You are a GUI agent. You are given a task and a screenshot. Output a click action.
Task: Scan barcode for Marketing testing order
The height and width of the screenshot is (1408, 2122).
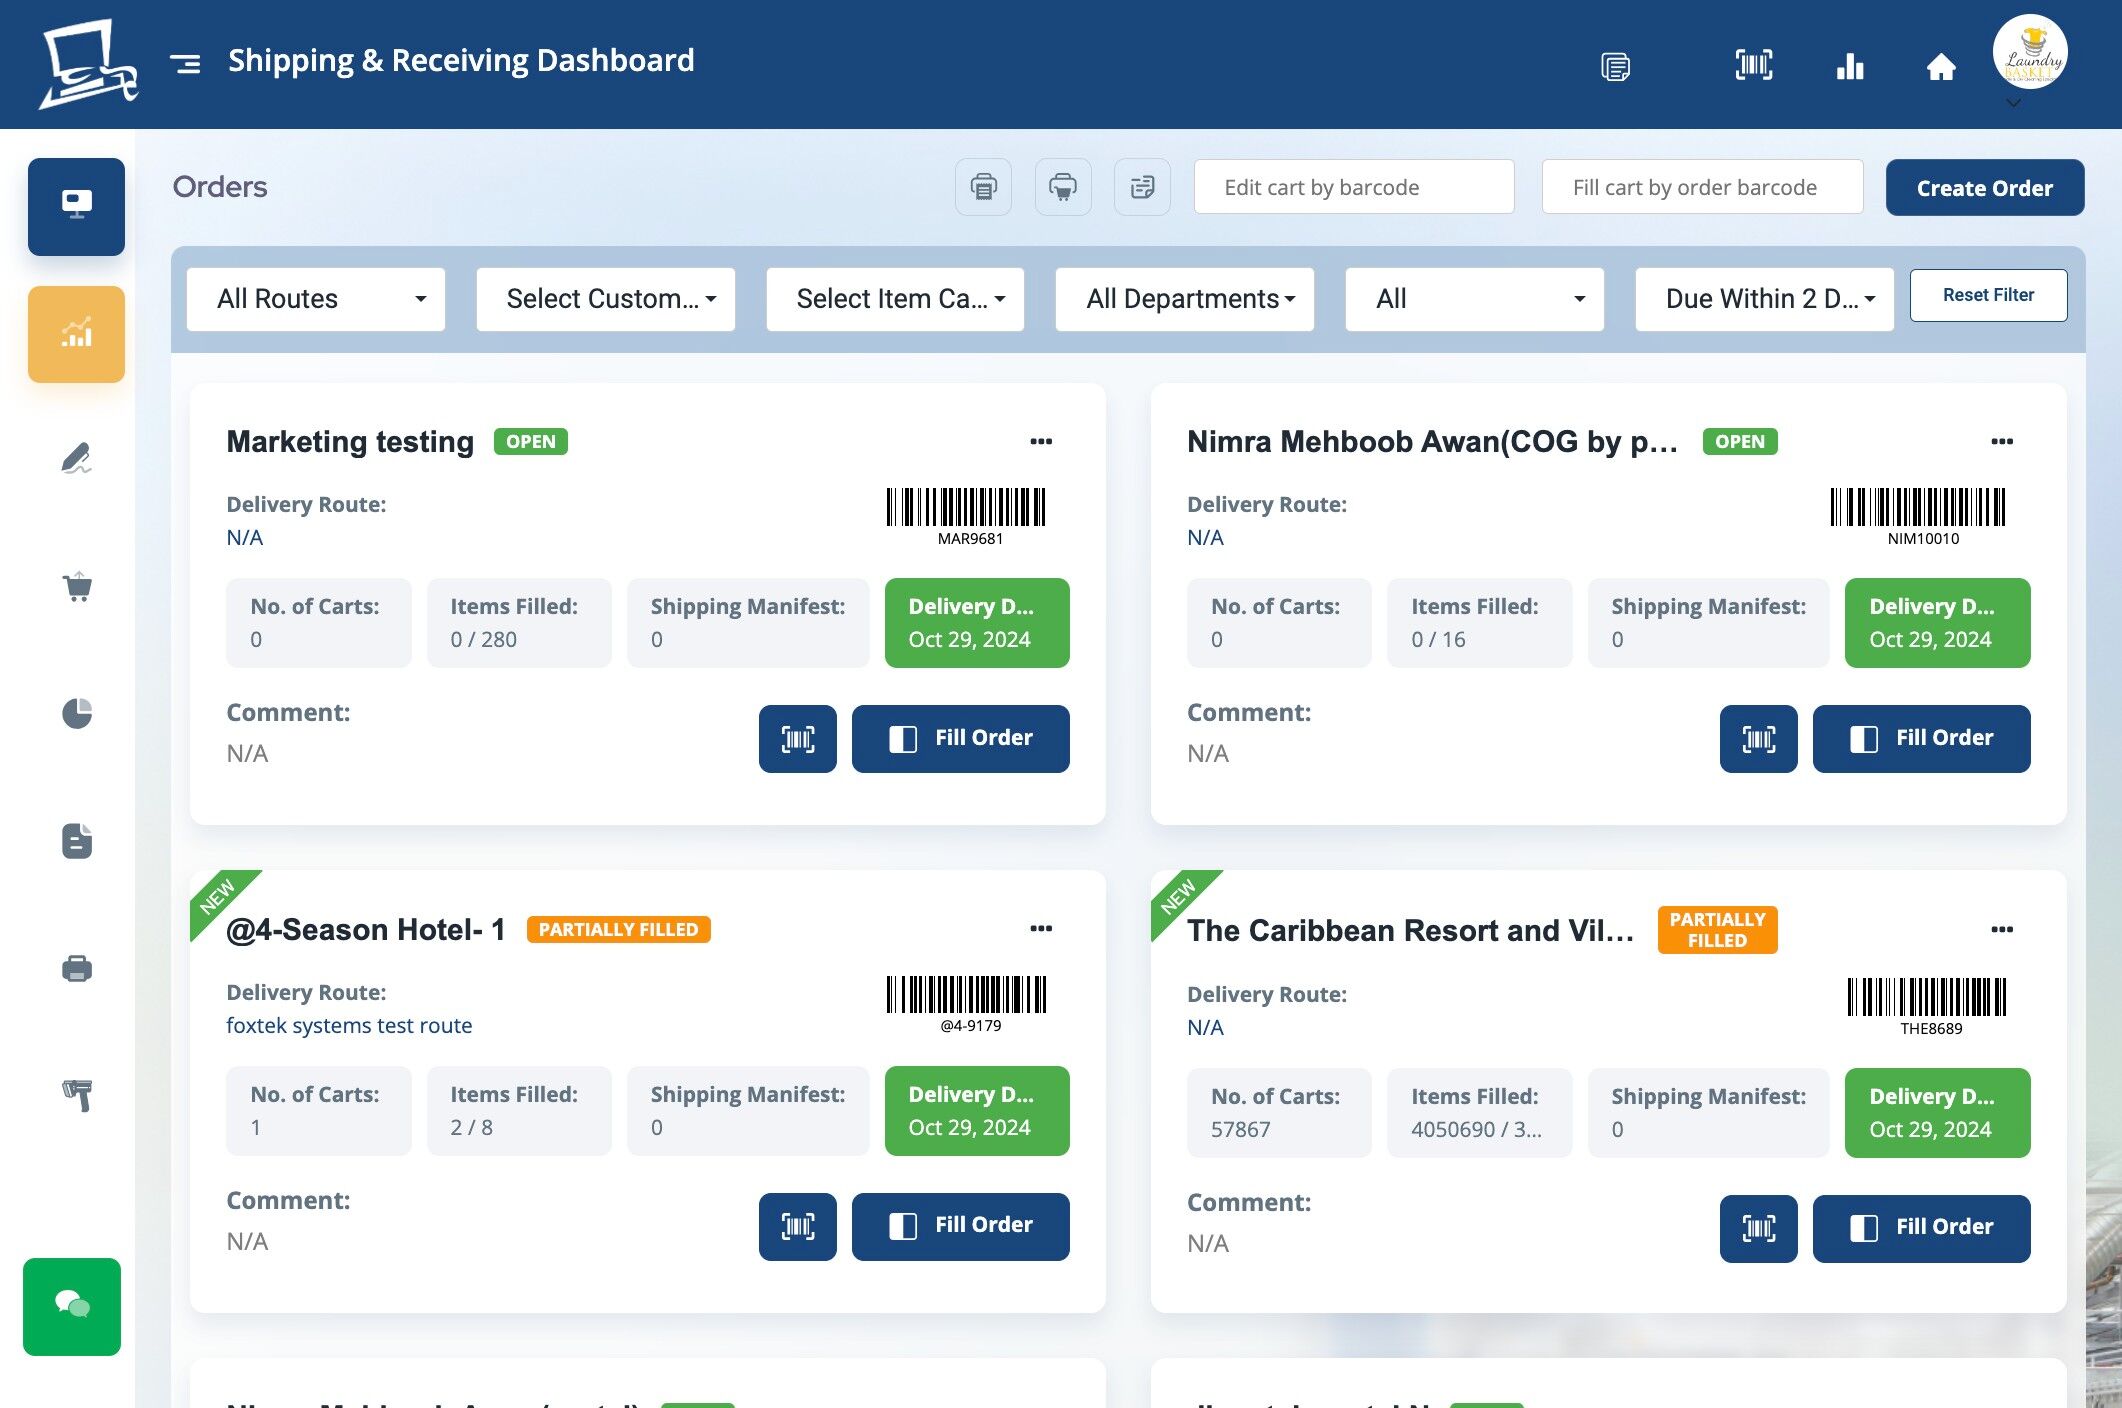[797, 739]
